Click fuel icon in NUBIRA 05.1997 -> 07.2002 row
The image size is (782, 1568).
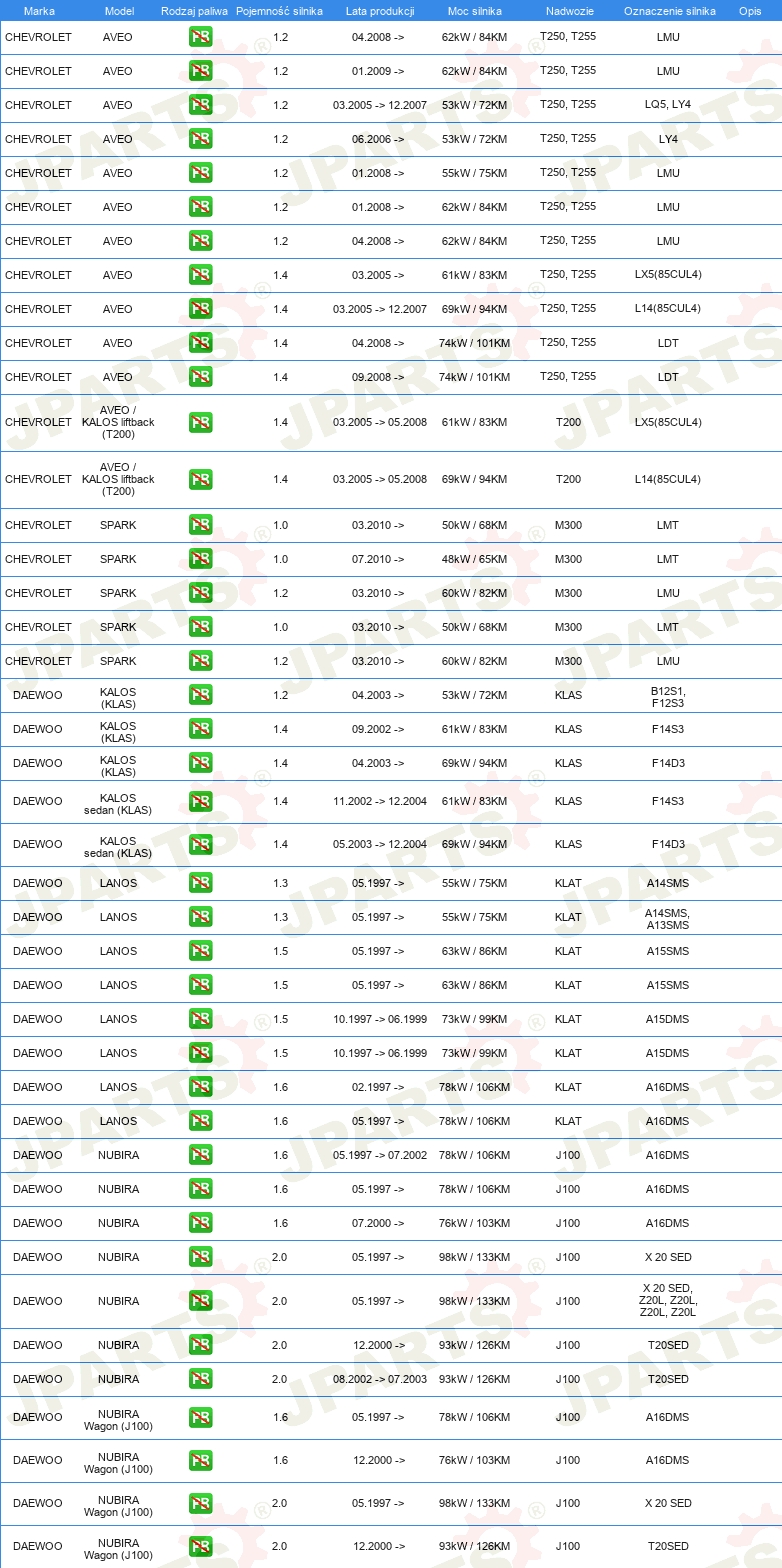(x=200, y=1155)
